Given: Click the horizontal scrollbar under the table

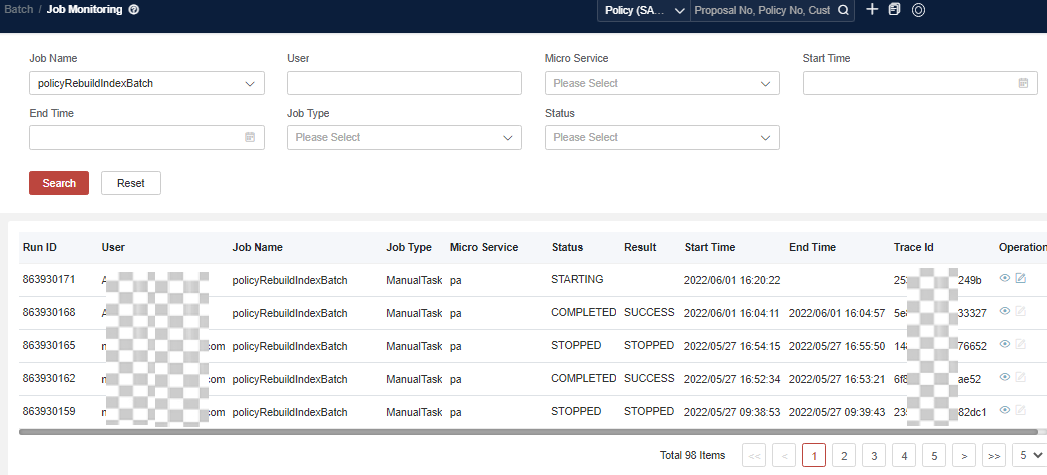Looking at the screenshot, I should click(500, 432).
